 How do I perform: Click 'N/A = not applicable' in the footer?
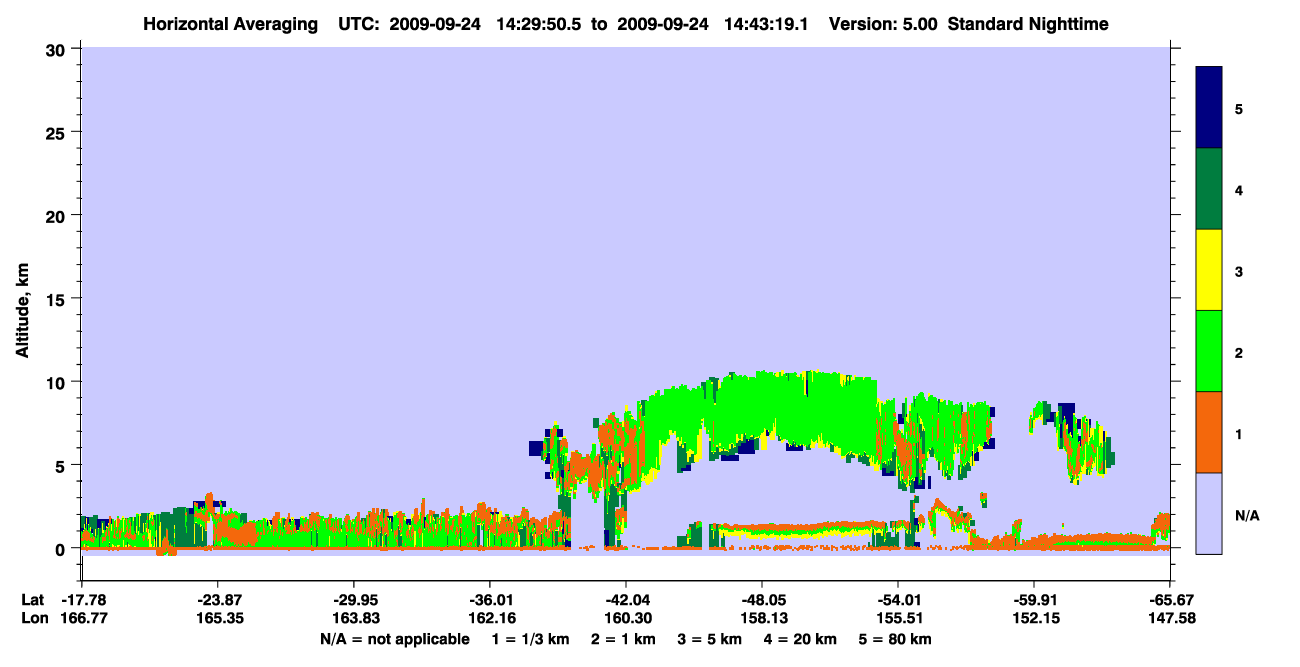tap(394, 639)
